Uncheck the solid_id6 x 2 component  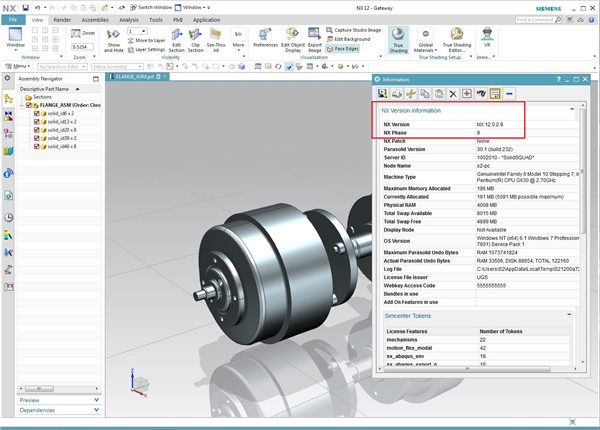point(37,114)
